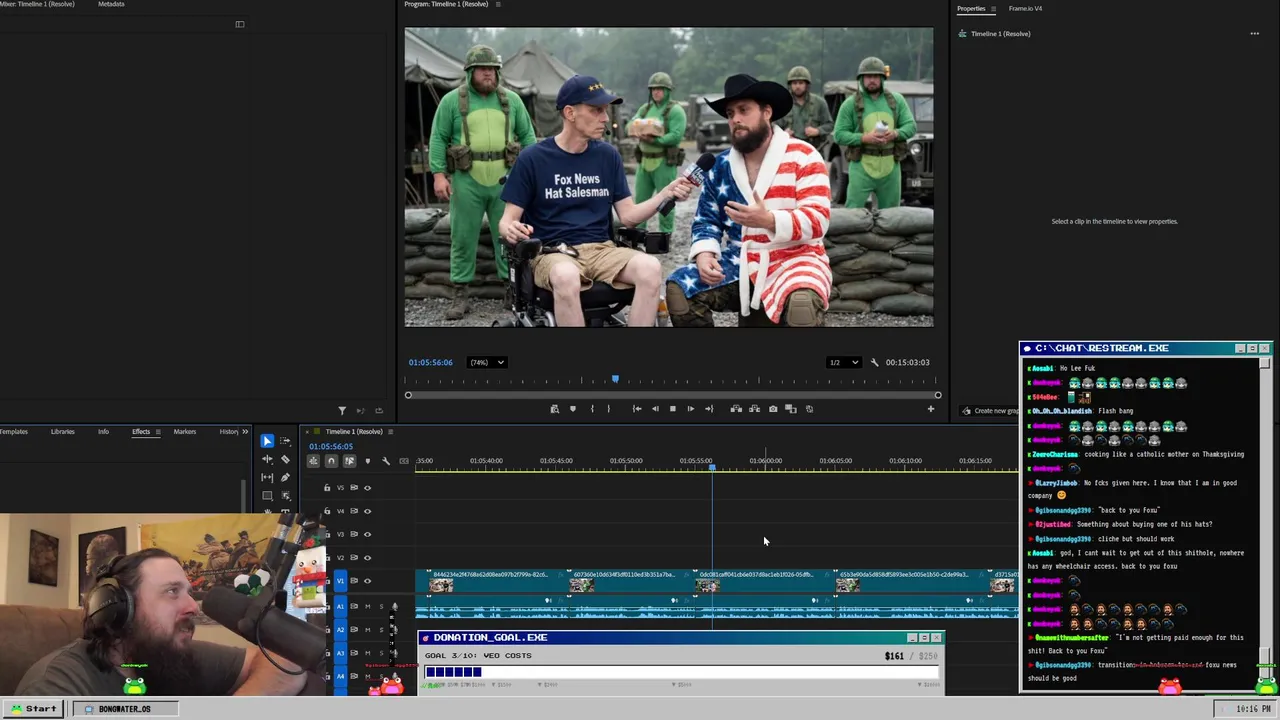
Task: Open timeline display settings wrench
Action: 386,461
